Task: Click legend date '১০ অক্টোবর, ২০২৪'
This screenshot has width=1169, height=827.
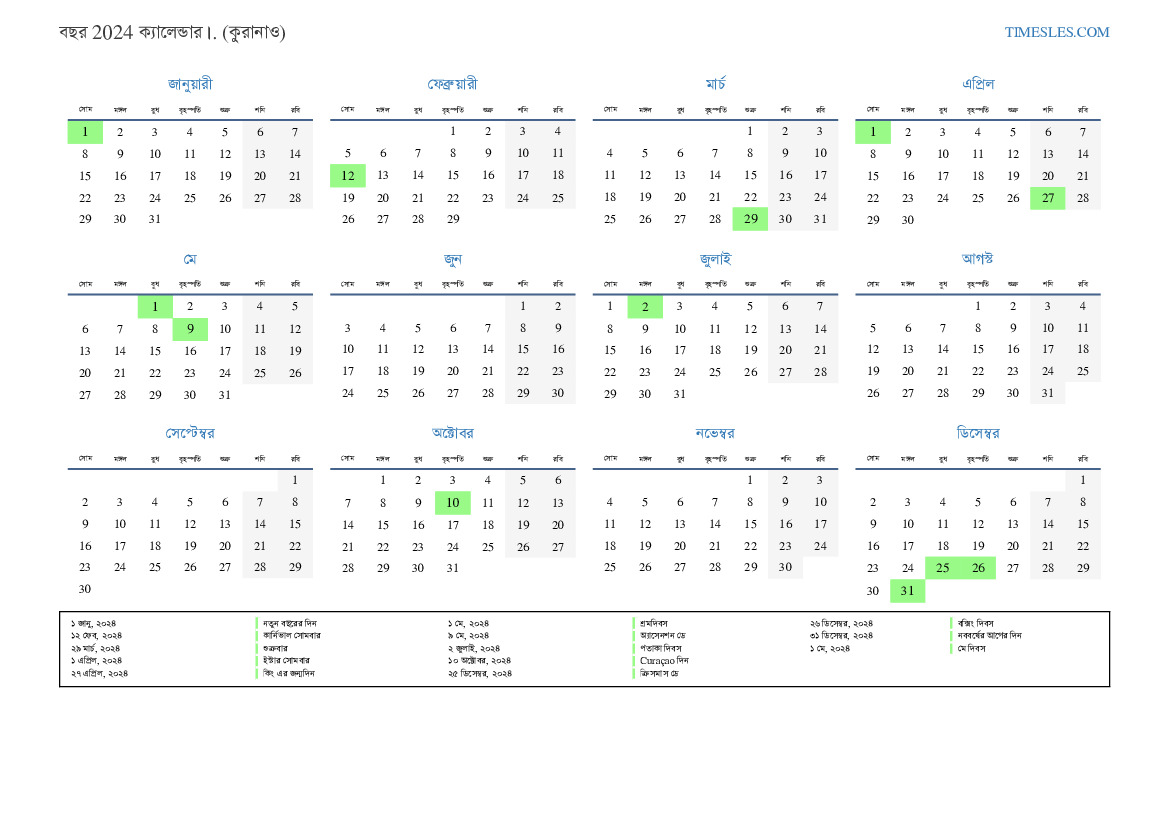Action: click(x=480, y=661)
